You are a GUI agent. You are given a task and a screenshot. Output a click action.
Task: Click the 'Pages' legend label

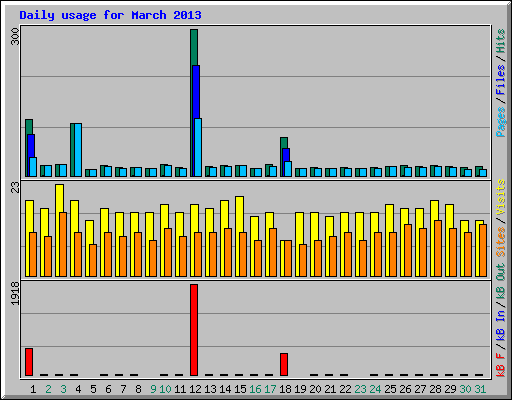coord(501,122)
